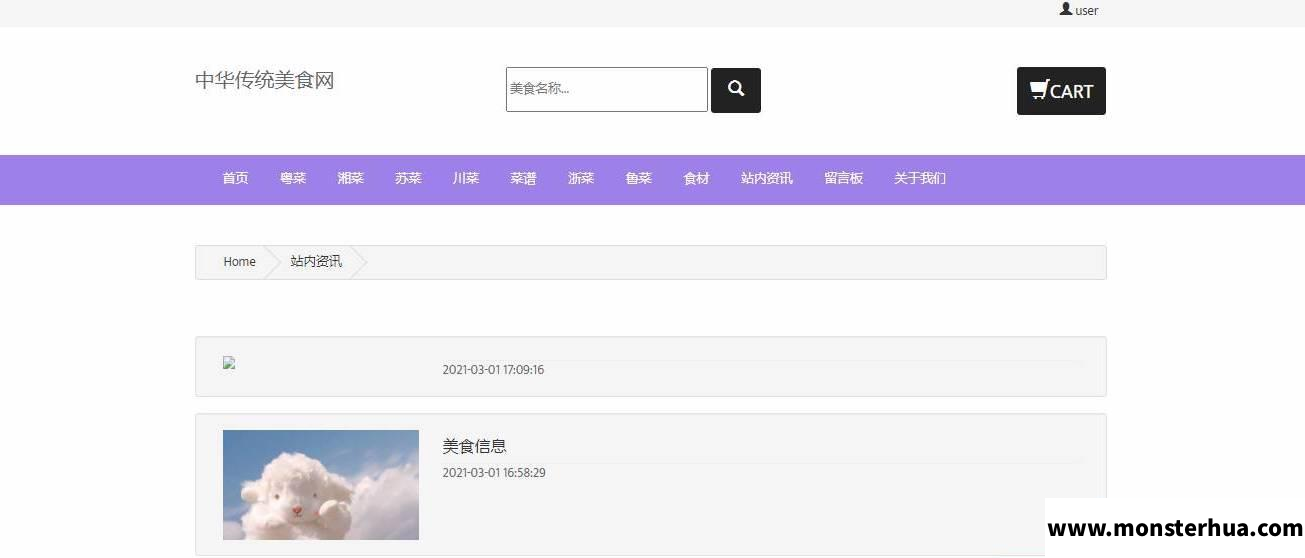This screenshot has height=558, width=1305.
Task: Select the 鲁菜 menu item
Action: 639,179
